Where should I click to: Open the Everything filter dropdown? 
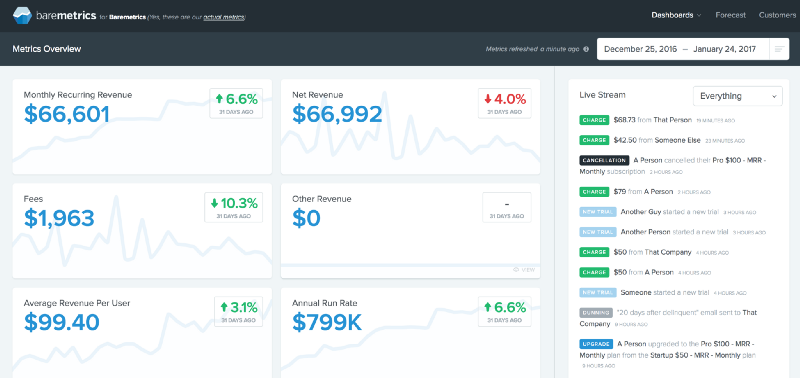[x=737, y=96]
